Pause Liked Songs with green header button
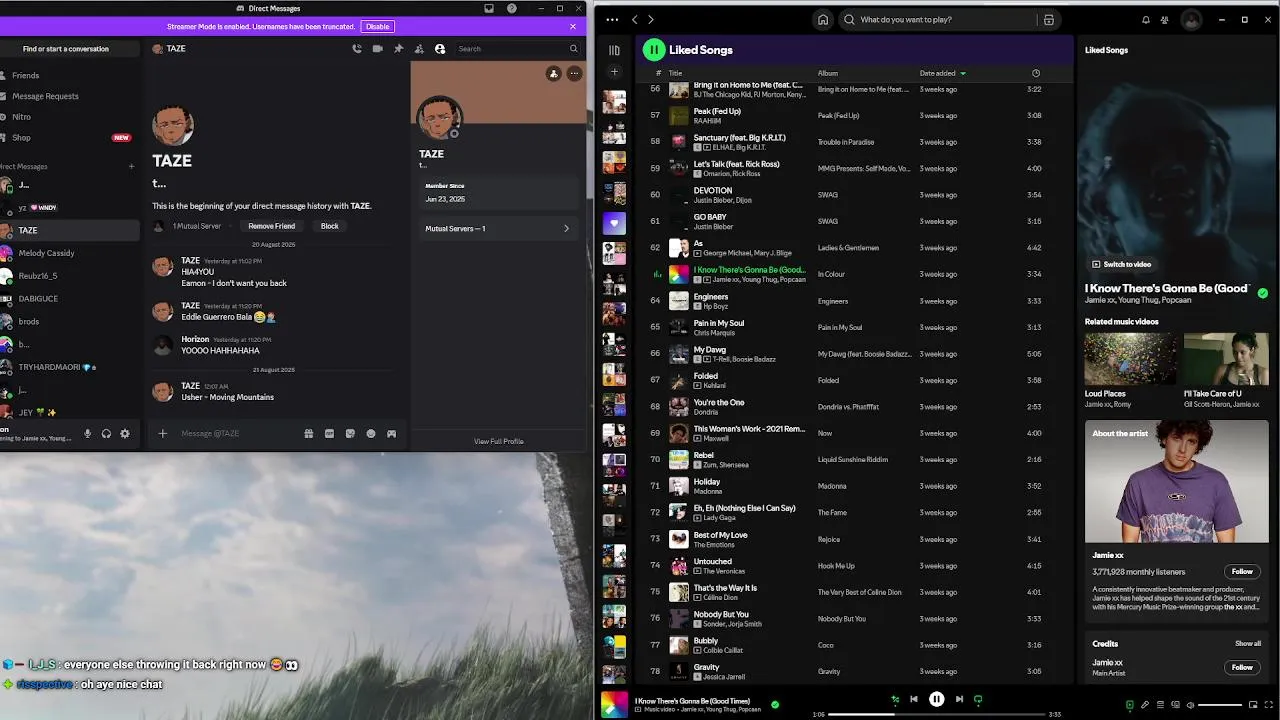Screen dimensions: 1280x720 point(654,49)
